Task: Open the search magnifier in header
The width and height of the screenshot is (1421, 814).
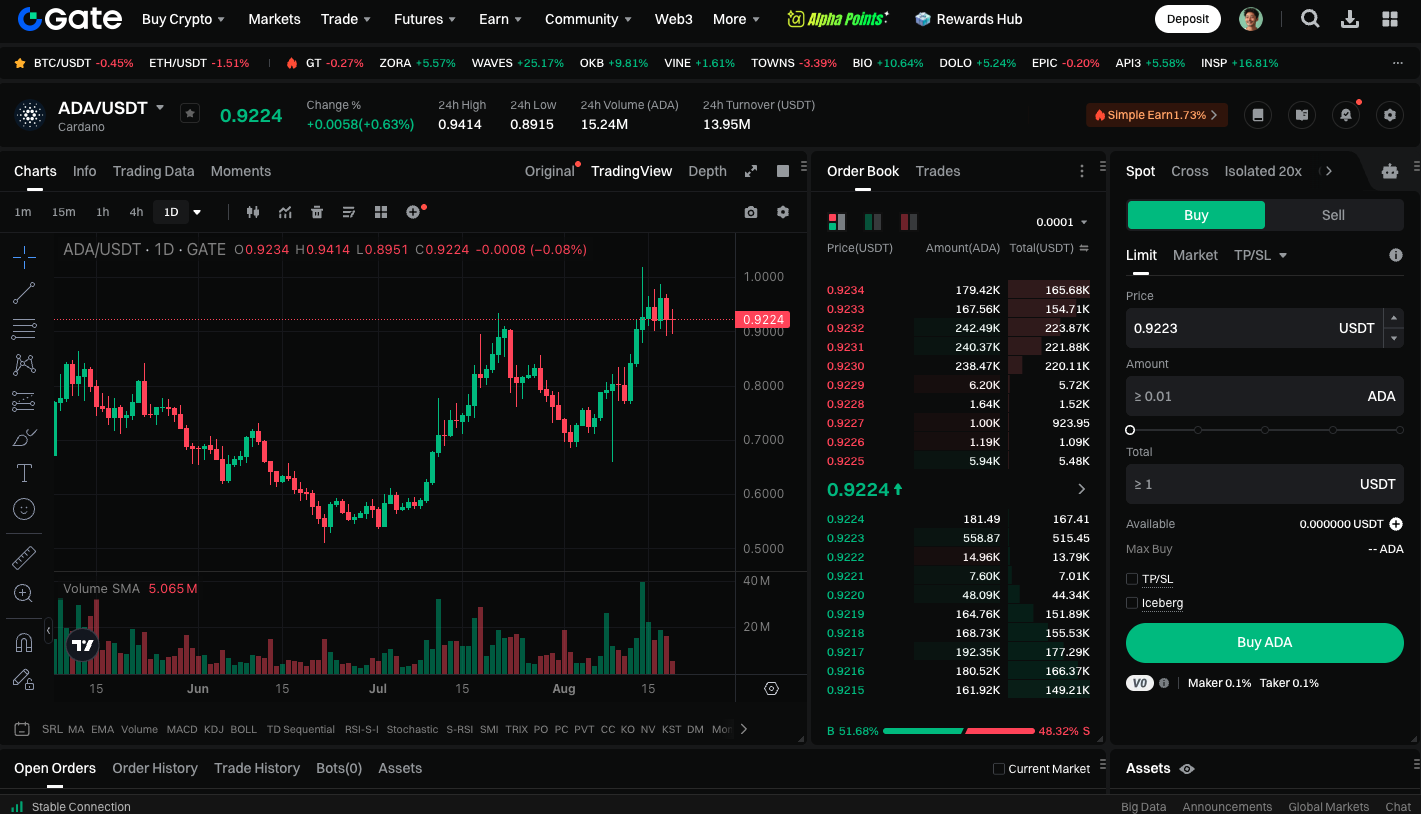Action: (x=1310, y=19)
